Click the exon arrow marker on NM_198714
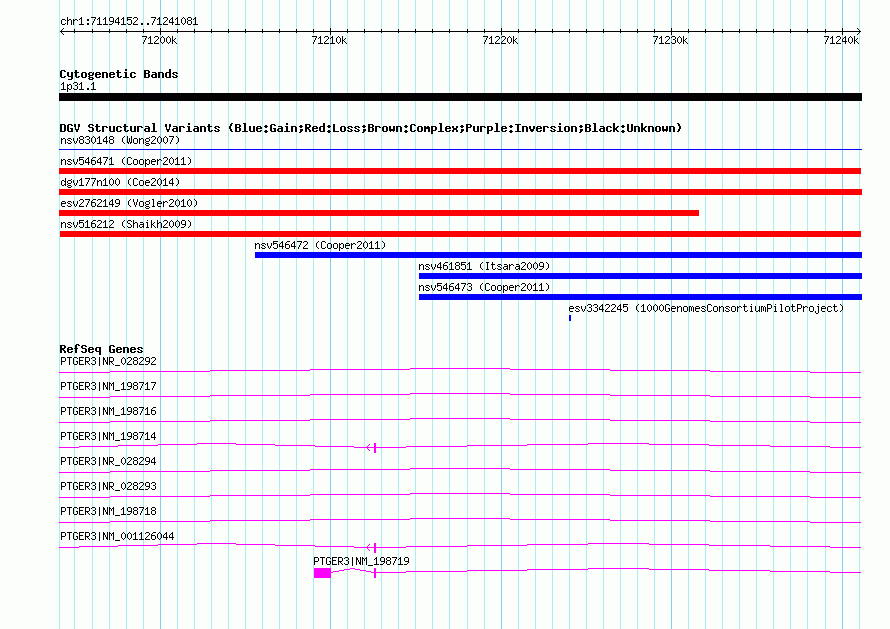Image resolution: width=890 pixels, height=629 pixels. click(372, 448)
